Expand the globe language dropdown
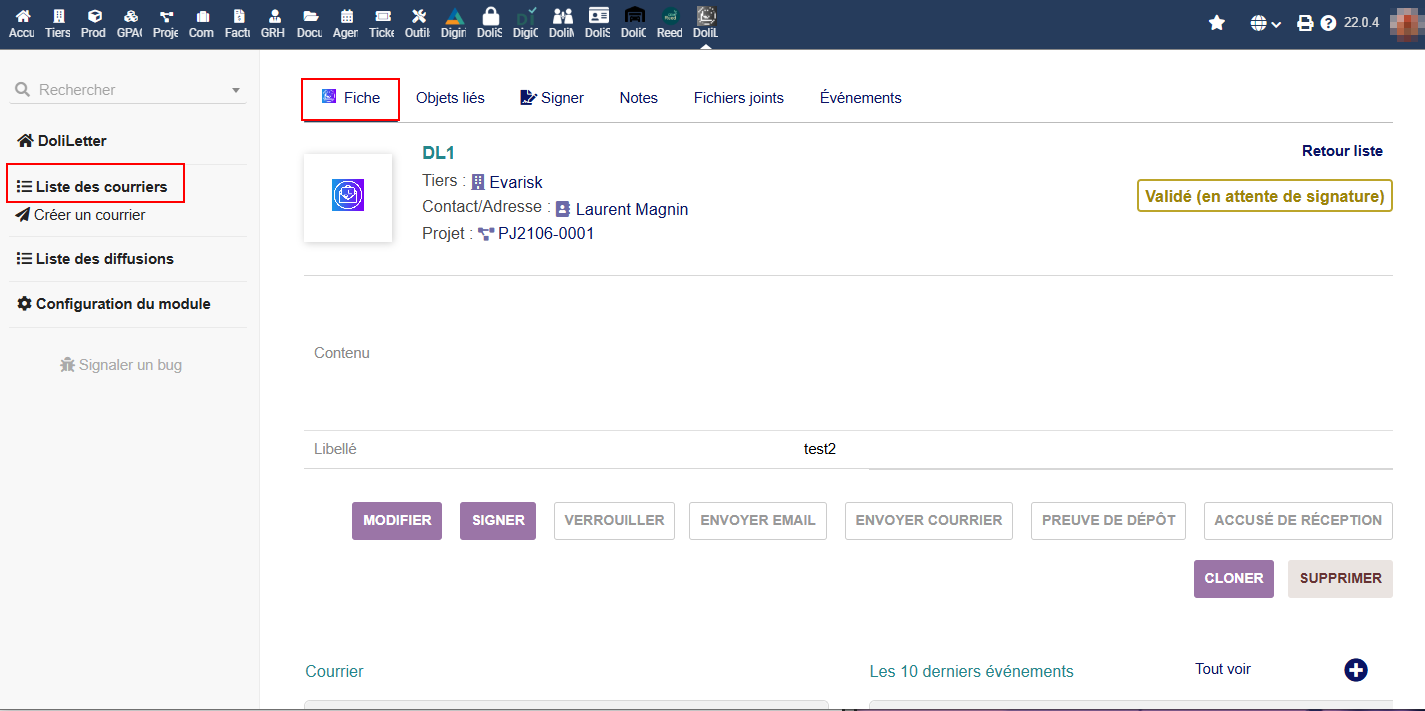This screenshot has width=1425, height=711. point(1265,23)
